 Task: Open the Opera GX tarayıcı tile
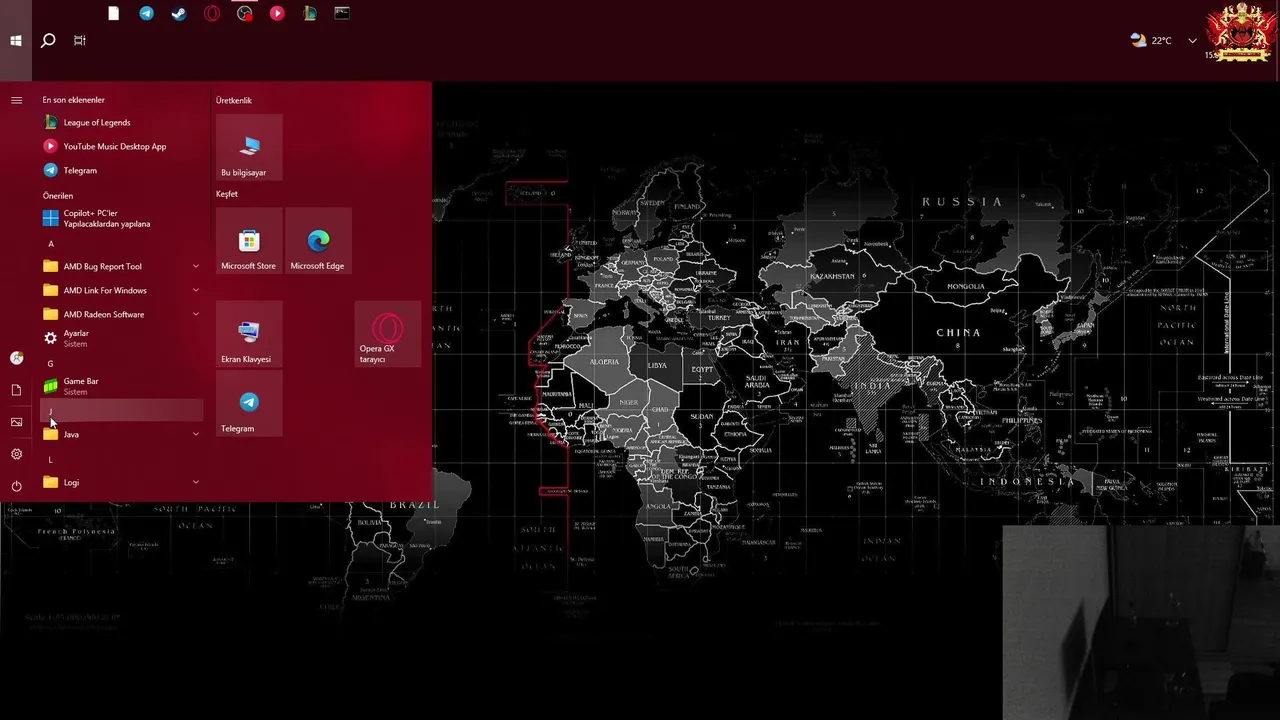tap(388, 334)
